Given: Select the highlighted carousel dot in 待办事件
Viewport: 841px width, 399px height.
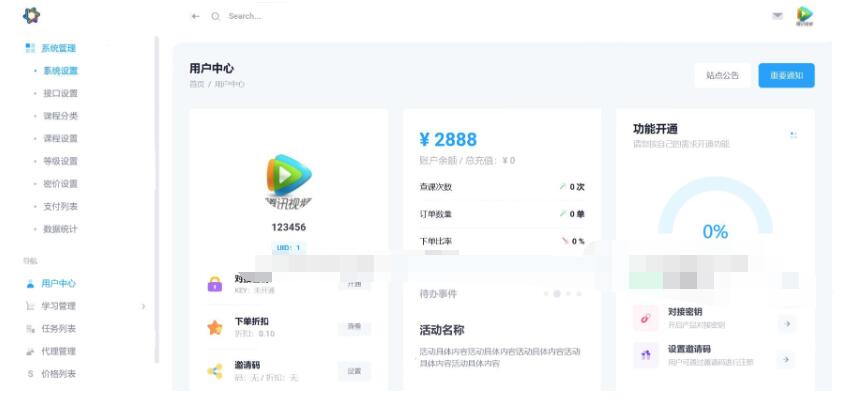Looking at the screenshot, I should pyautogui.click(x=557, y=294).
